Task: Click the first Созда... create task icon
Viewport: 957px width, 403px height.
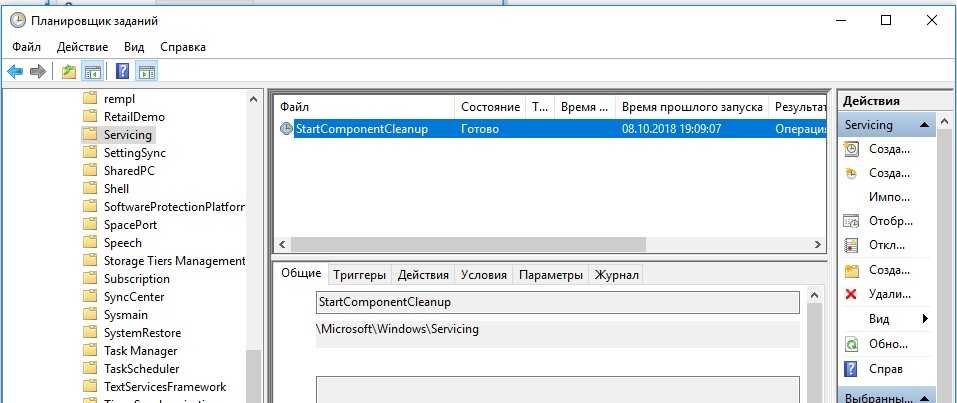Action: [851, 149]
